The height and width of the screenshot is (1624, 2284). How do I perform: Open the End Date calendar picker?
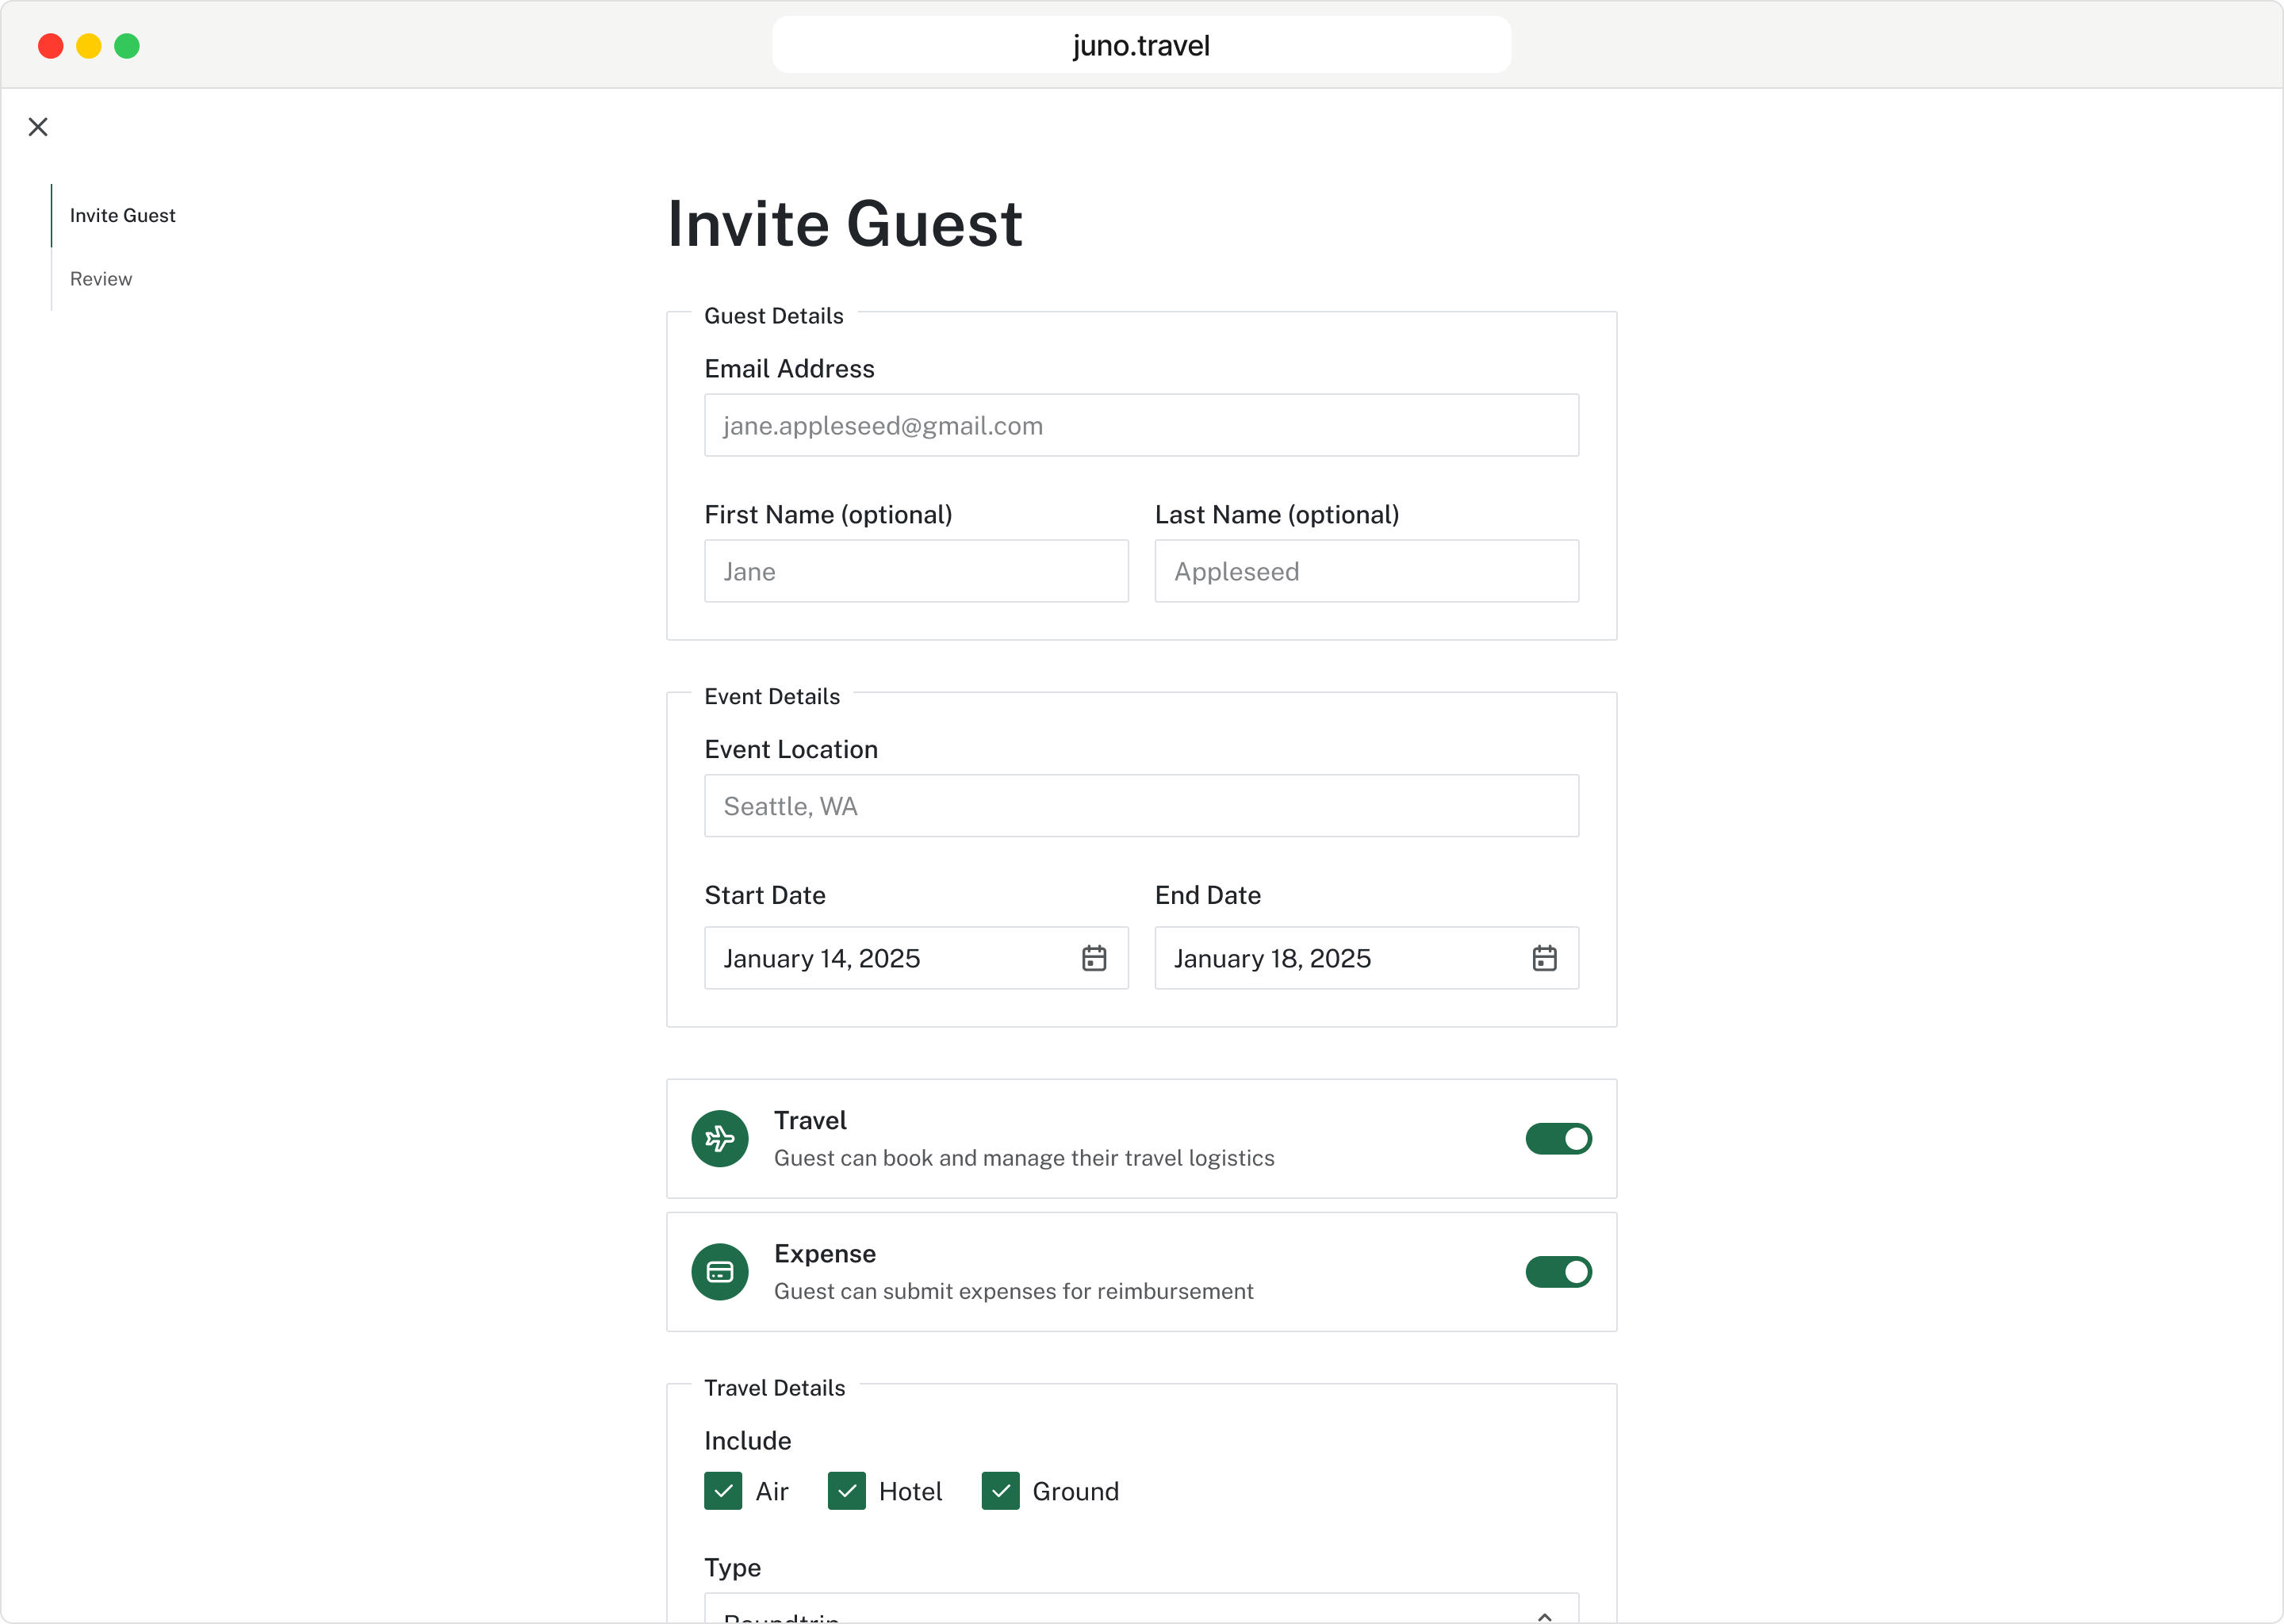pos(1545,957)
